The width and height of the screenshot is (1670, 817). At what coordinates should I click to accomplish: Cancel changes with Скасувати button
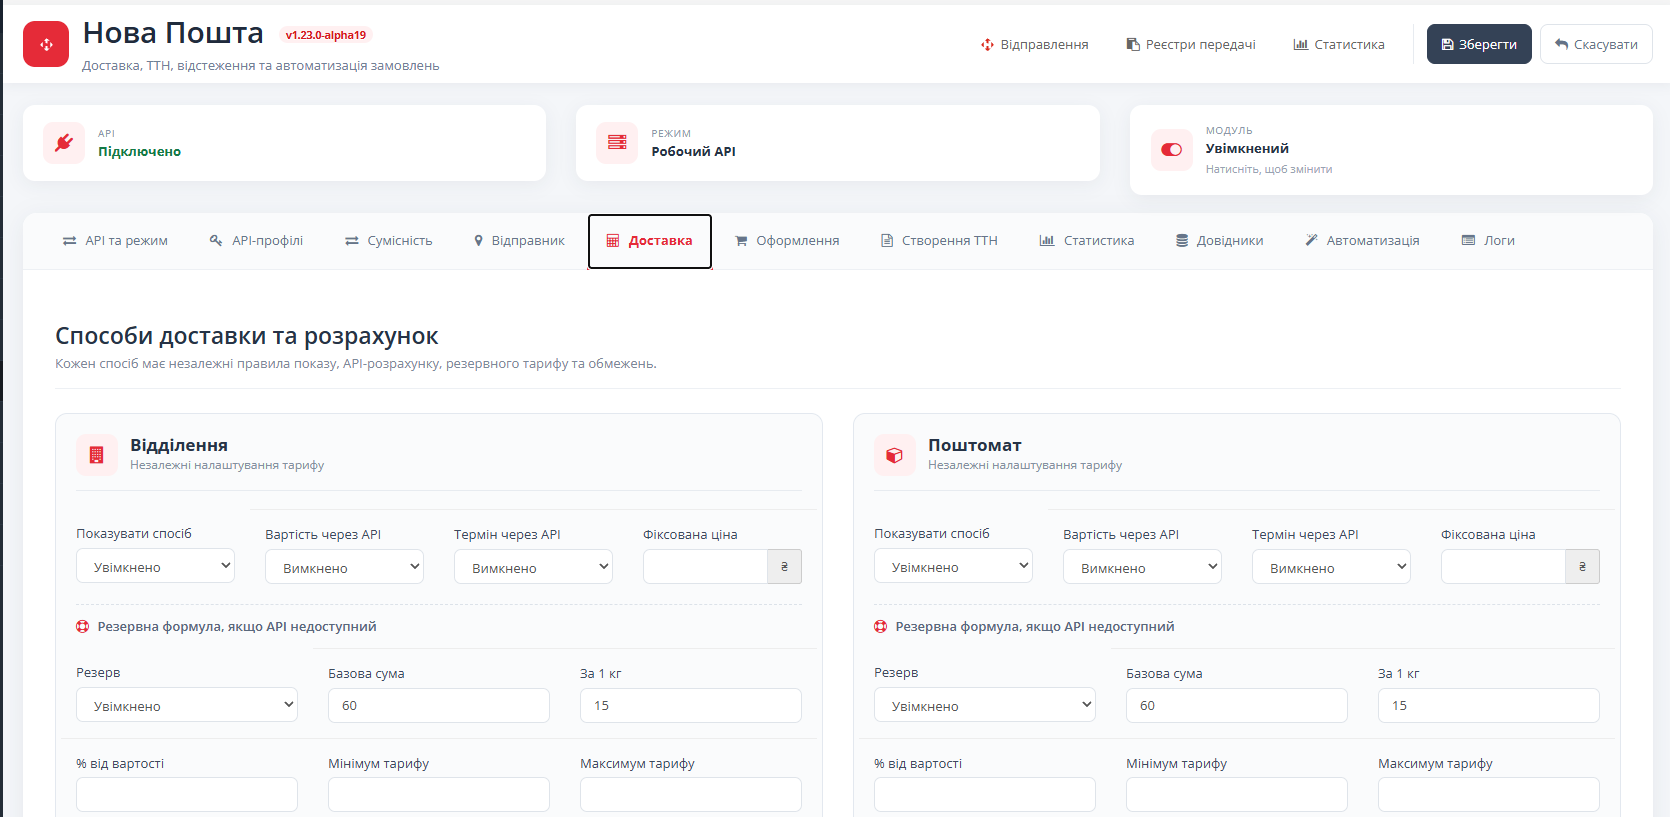(1596, 44)
